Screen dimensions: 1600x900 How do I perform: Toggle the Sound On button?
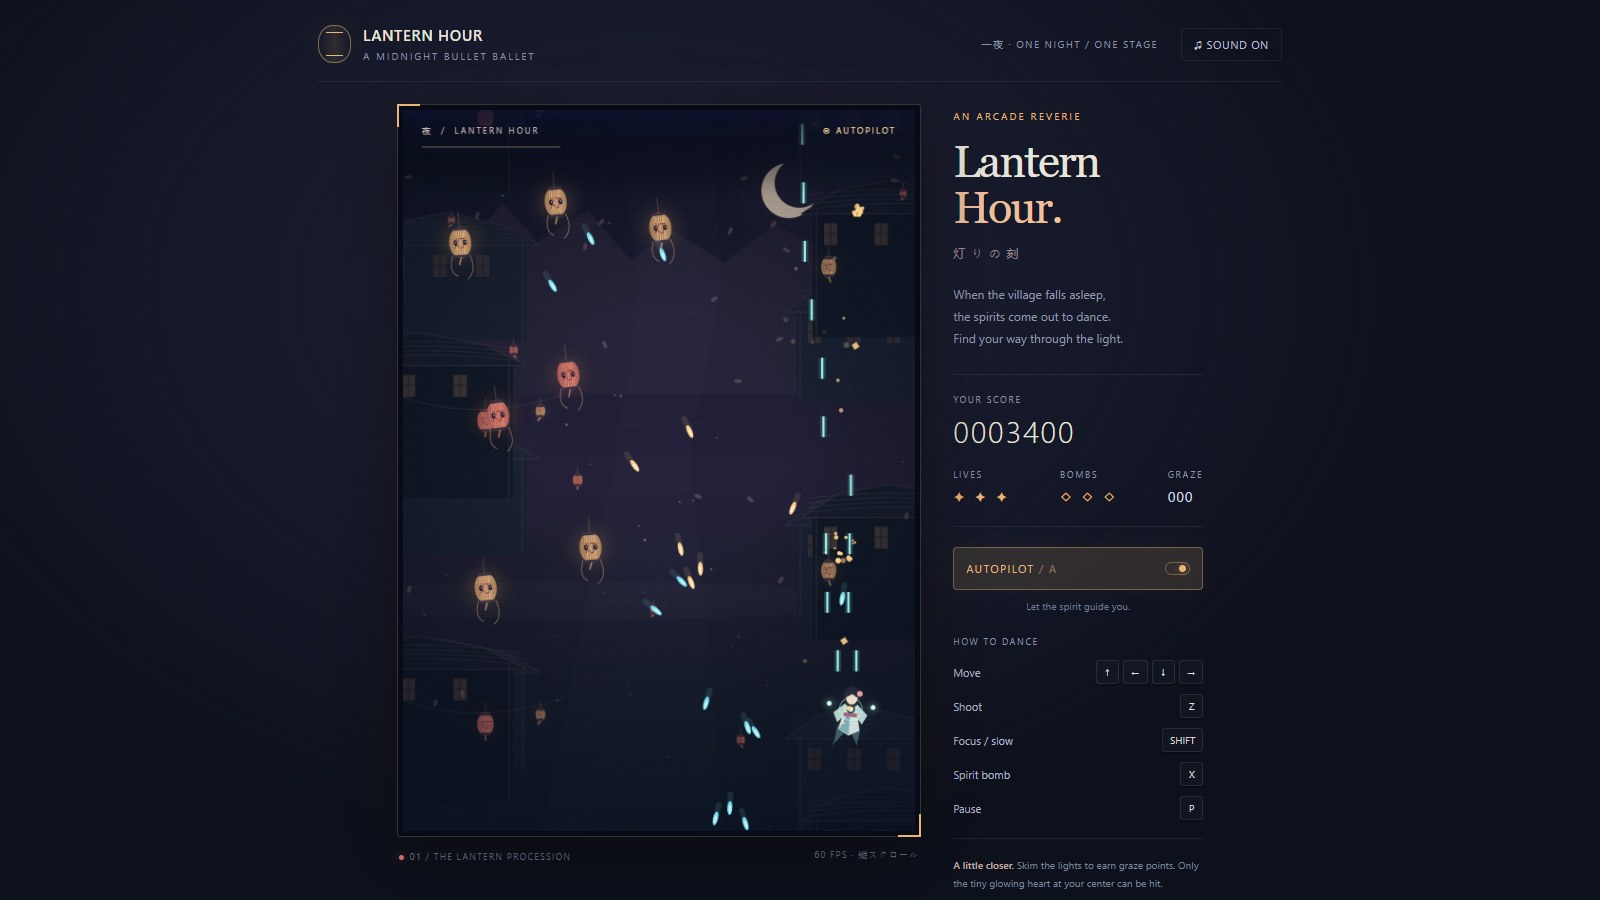coord(1231,45)
